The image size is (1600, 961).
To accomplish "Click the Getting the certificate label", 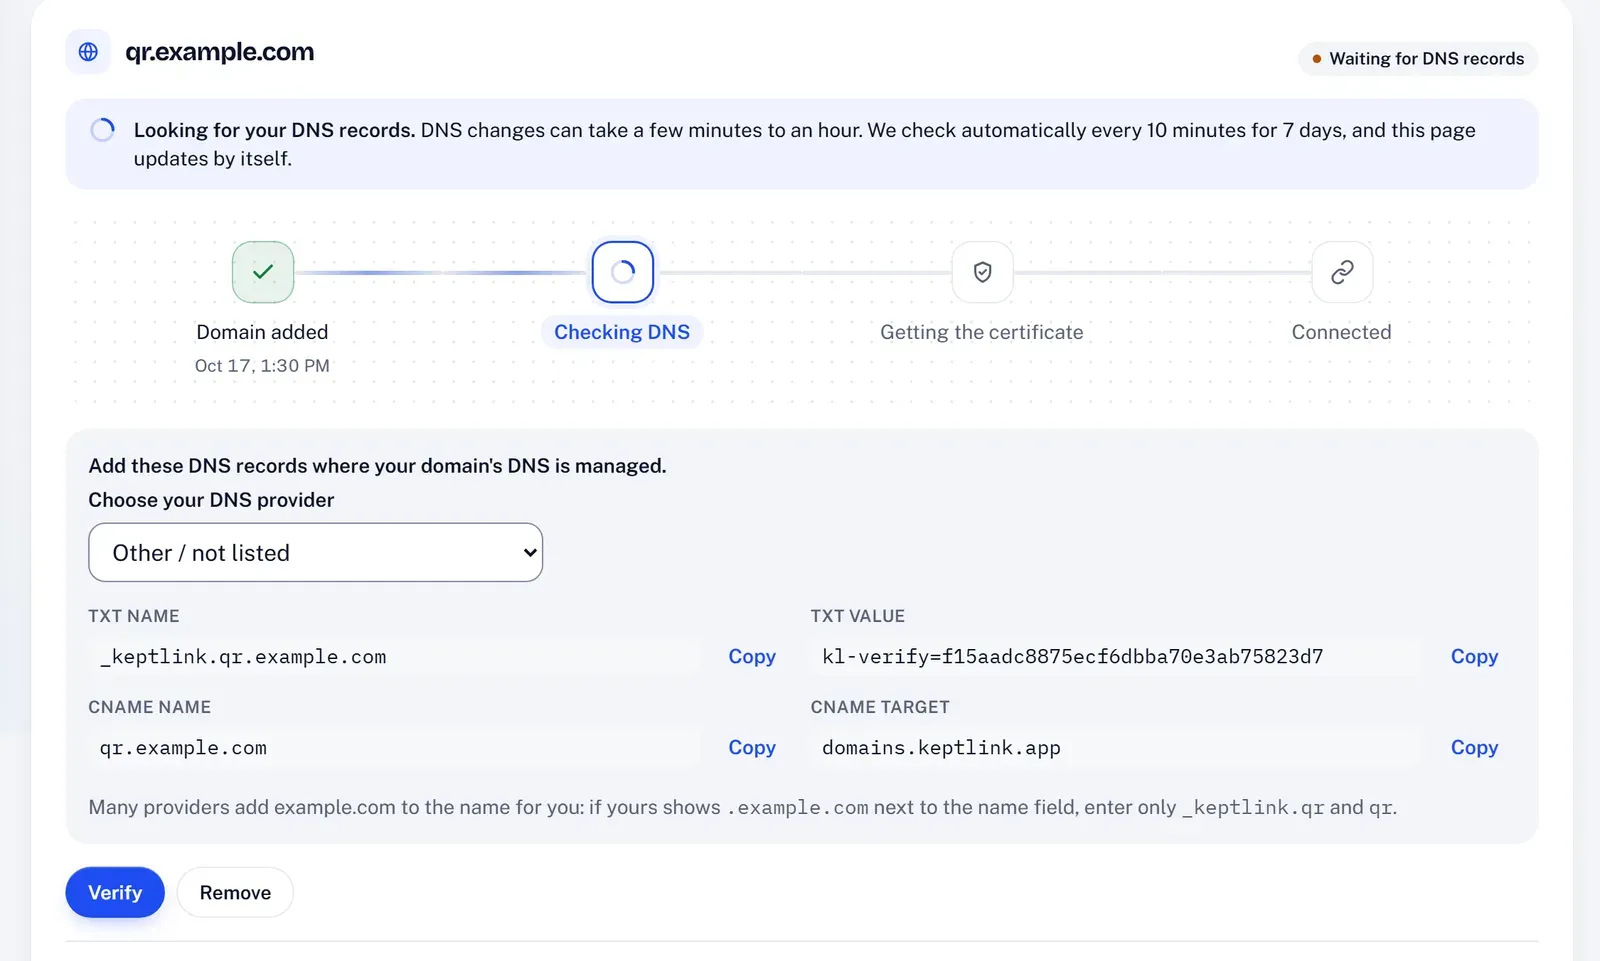I will pyautogui.click(x=982, y=332).
